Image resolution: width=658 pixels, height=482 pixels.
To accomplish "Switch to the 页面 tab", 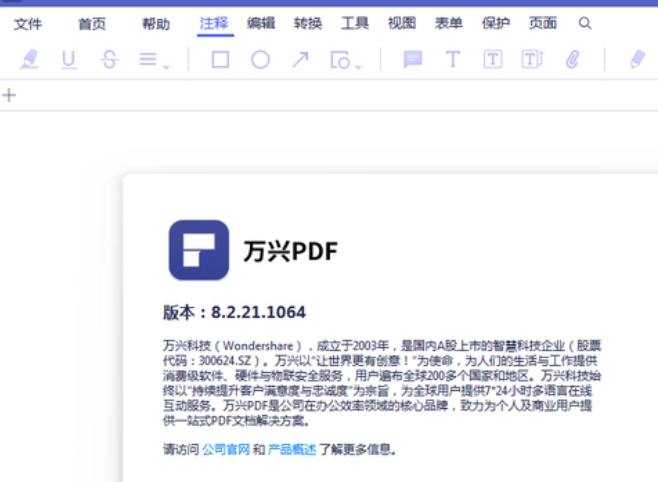I will click(543, 23).
